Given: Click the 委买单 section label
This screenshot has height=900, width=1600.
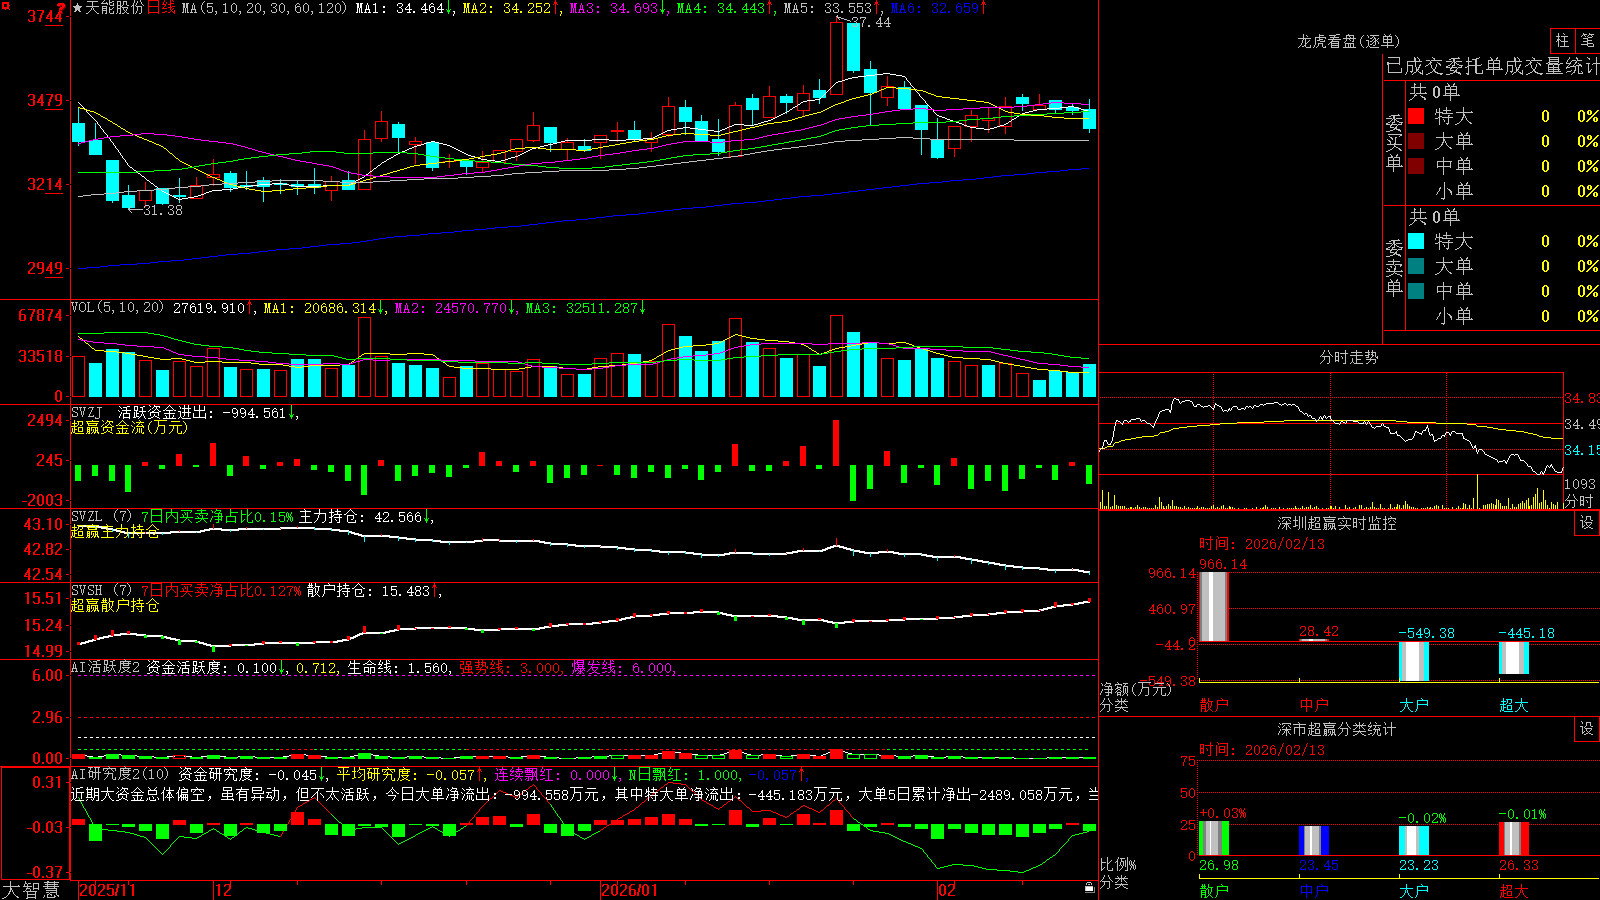Looking at the screenshot, I should [x=1394, y=141].
